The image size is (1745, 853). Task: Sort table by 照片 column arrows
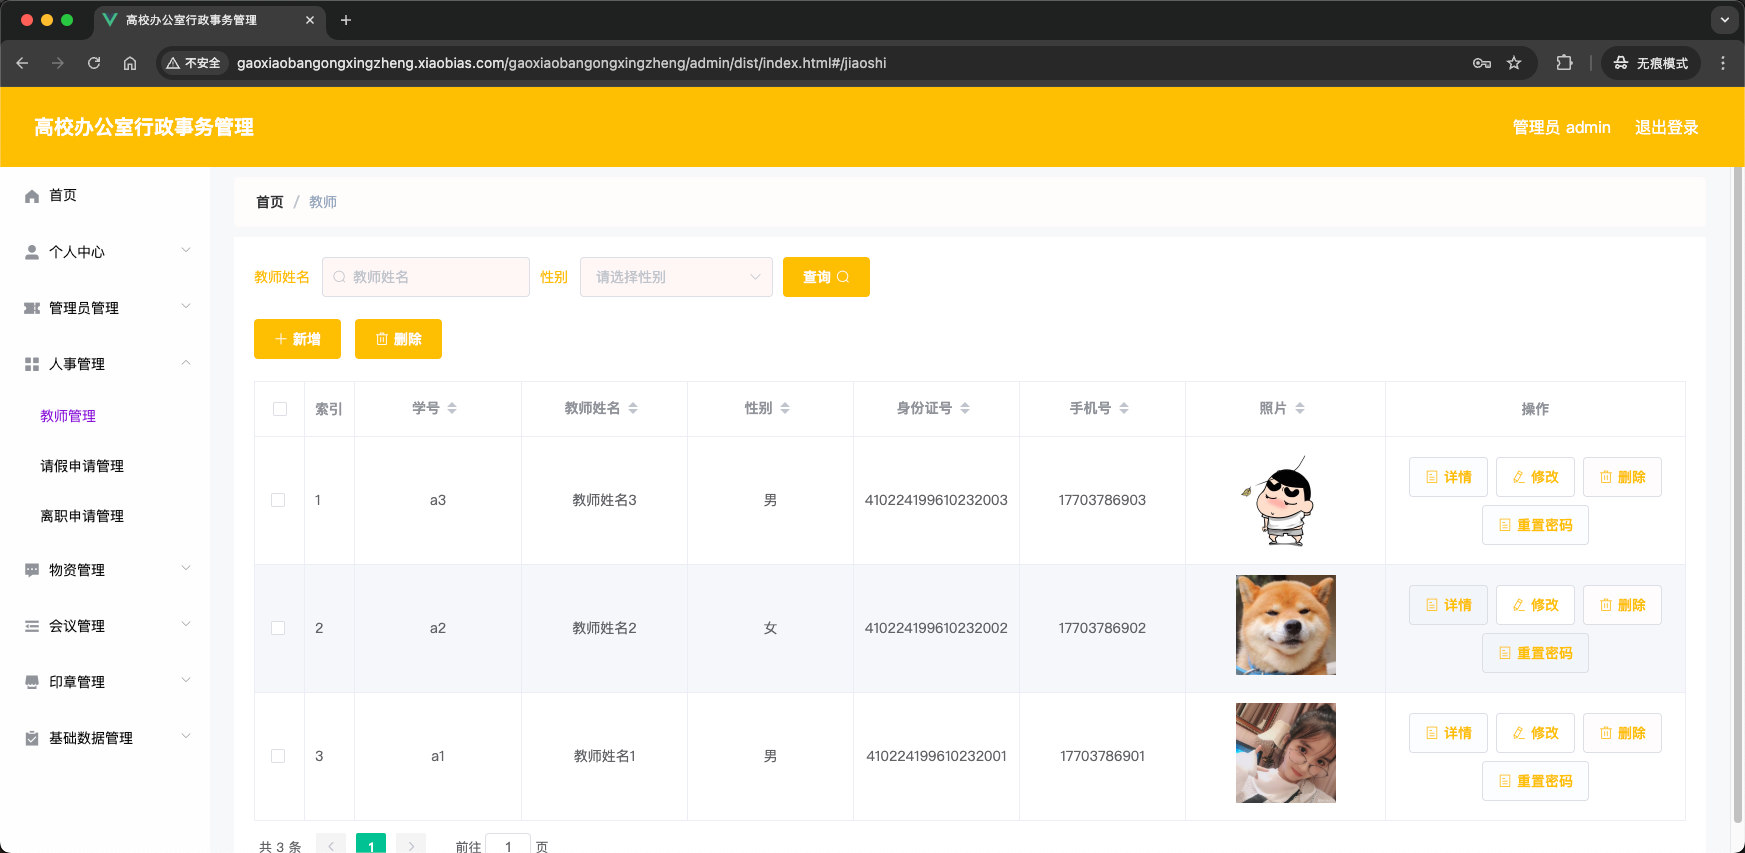1300,408
